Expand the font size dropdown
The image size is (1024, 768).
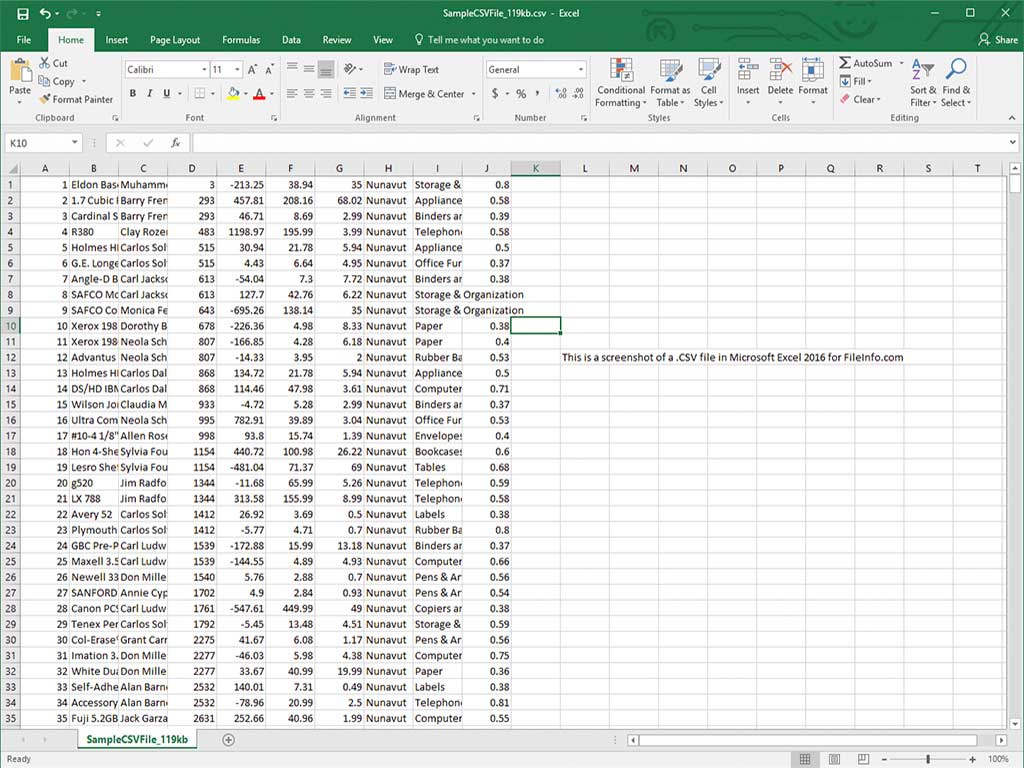237,70
